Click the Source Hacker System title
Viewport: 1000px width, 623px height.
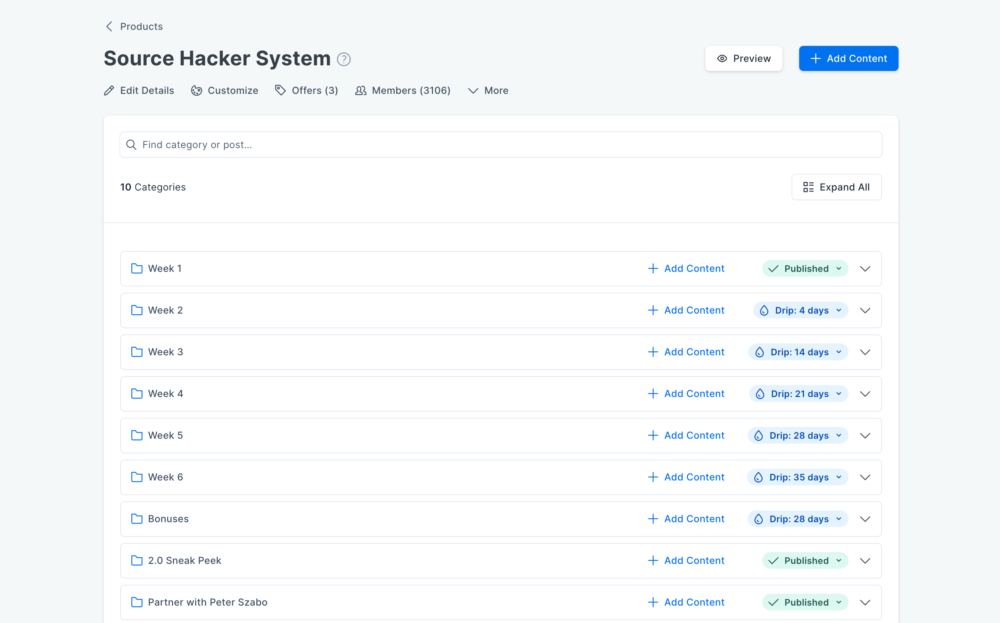[x=217, y=59]
